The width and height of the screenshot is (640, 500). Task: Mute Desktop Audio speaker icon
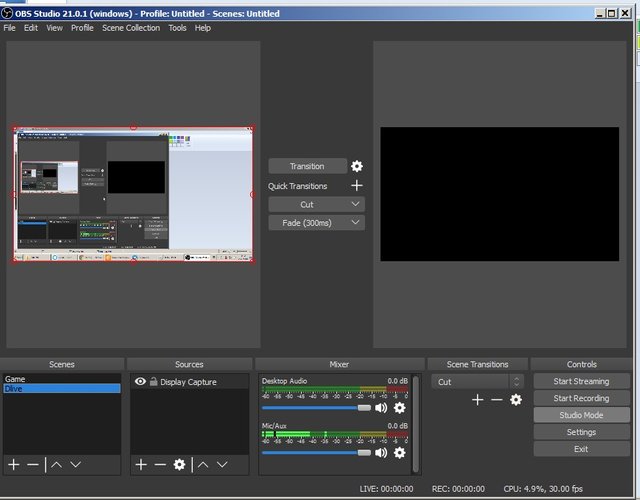click(x=381, y=408)
